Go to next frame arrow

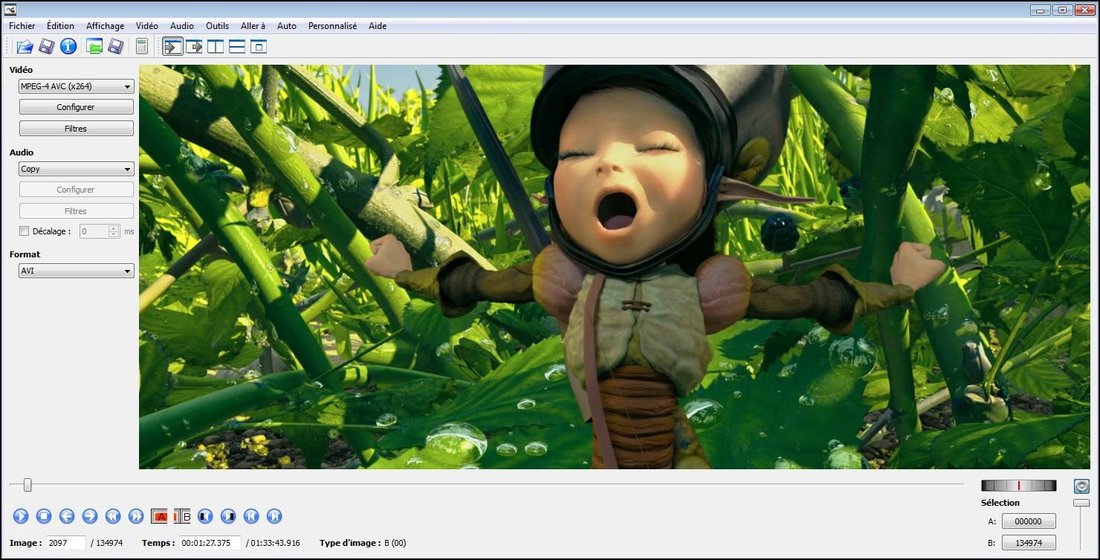click(x=90, y=516)
